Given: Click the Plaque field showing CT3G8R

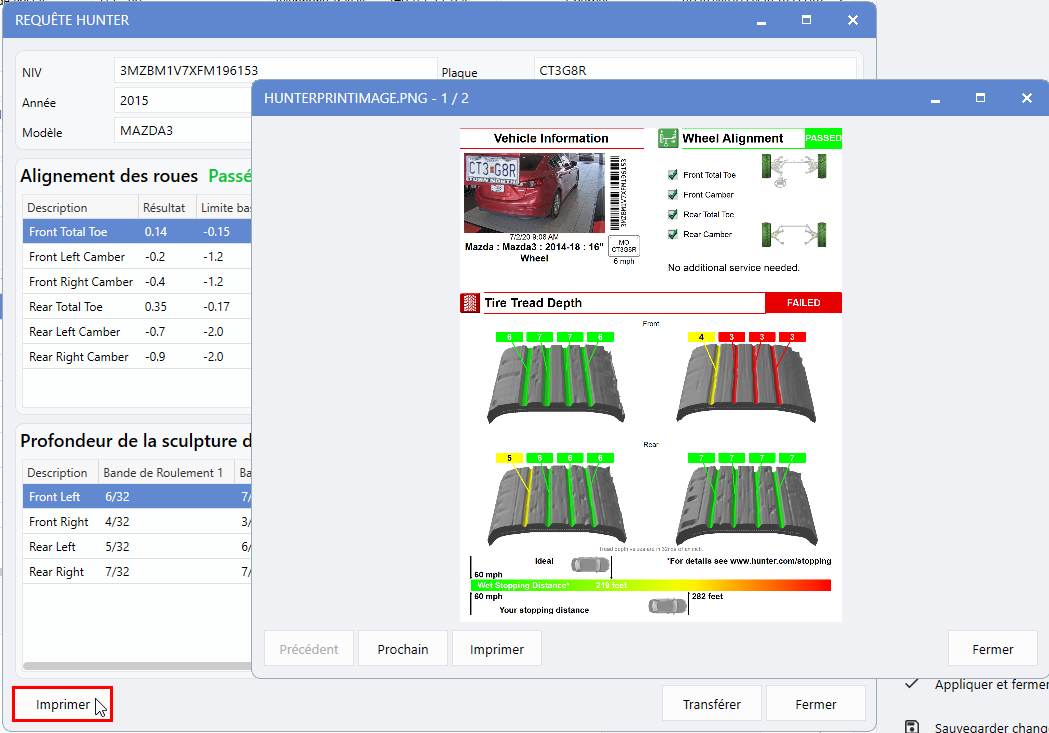Looking at the screenshot, I should pyautogui.click(x=695, y=70).
